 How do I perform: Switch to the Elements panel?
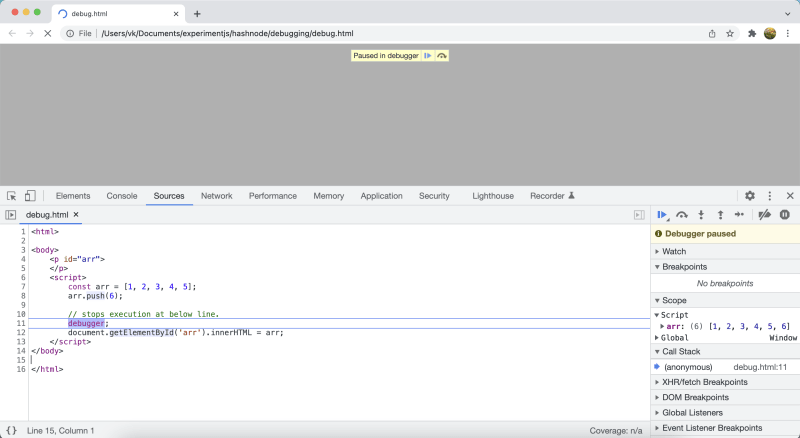(73, 196)
